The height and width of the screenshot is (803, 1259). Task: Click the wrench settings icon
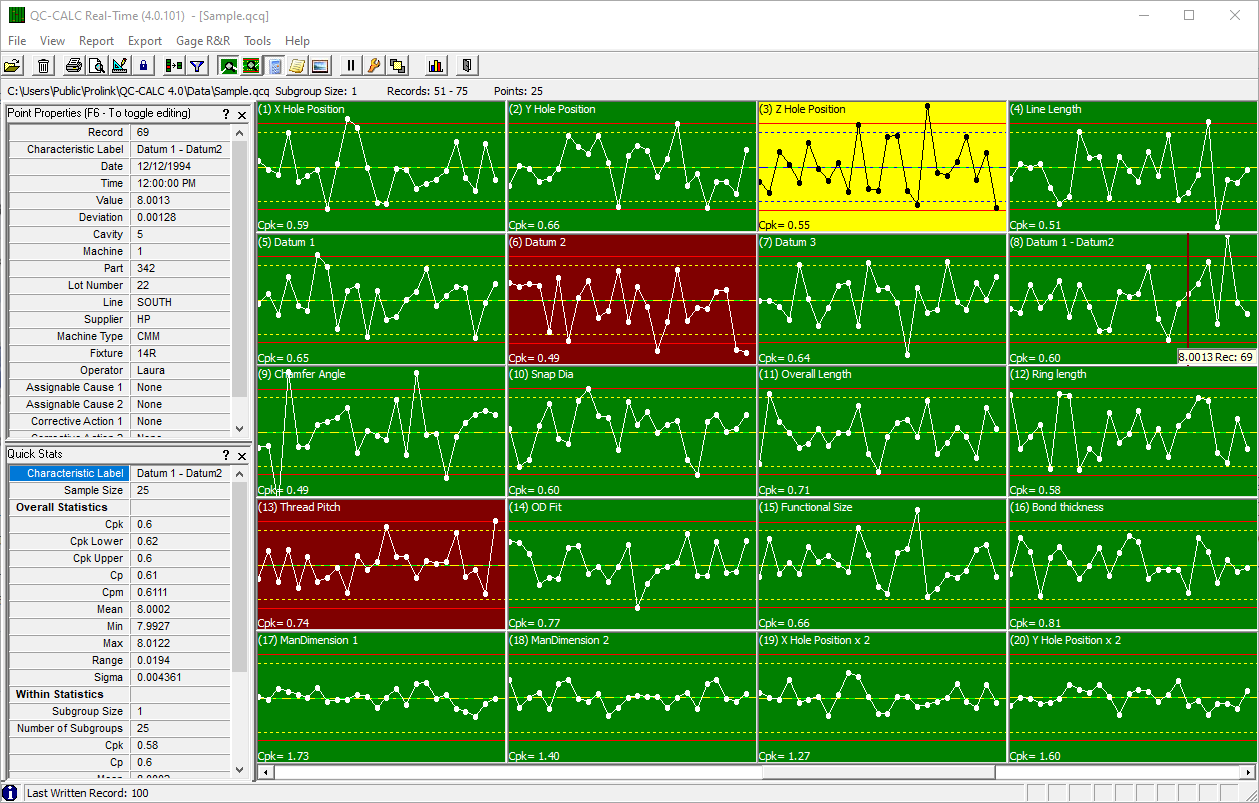[x=374, y=66]
